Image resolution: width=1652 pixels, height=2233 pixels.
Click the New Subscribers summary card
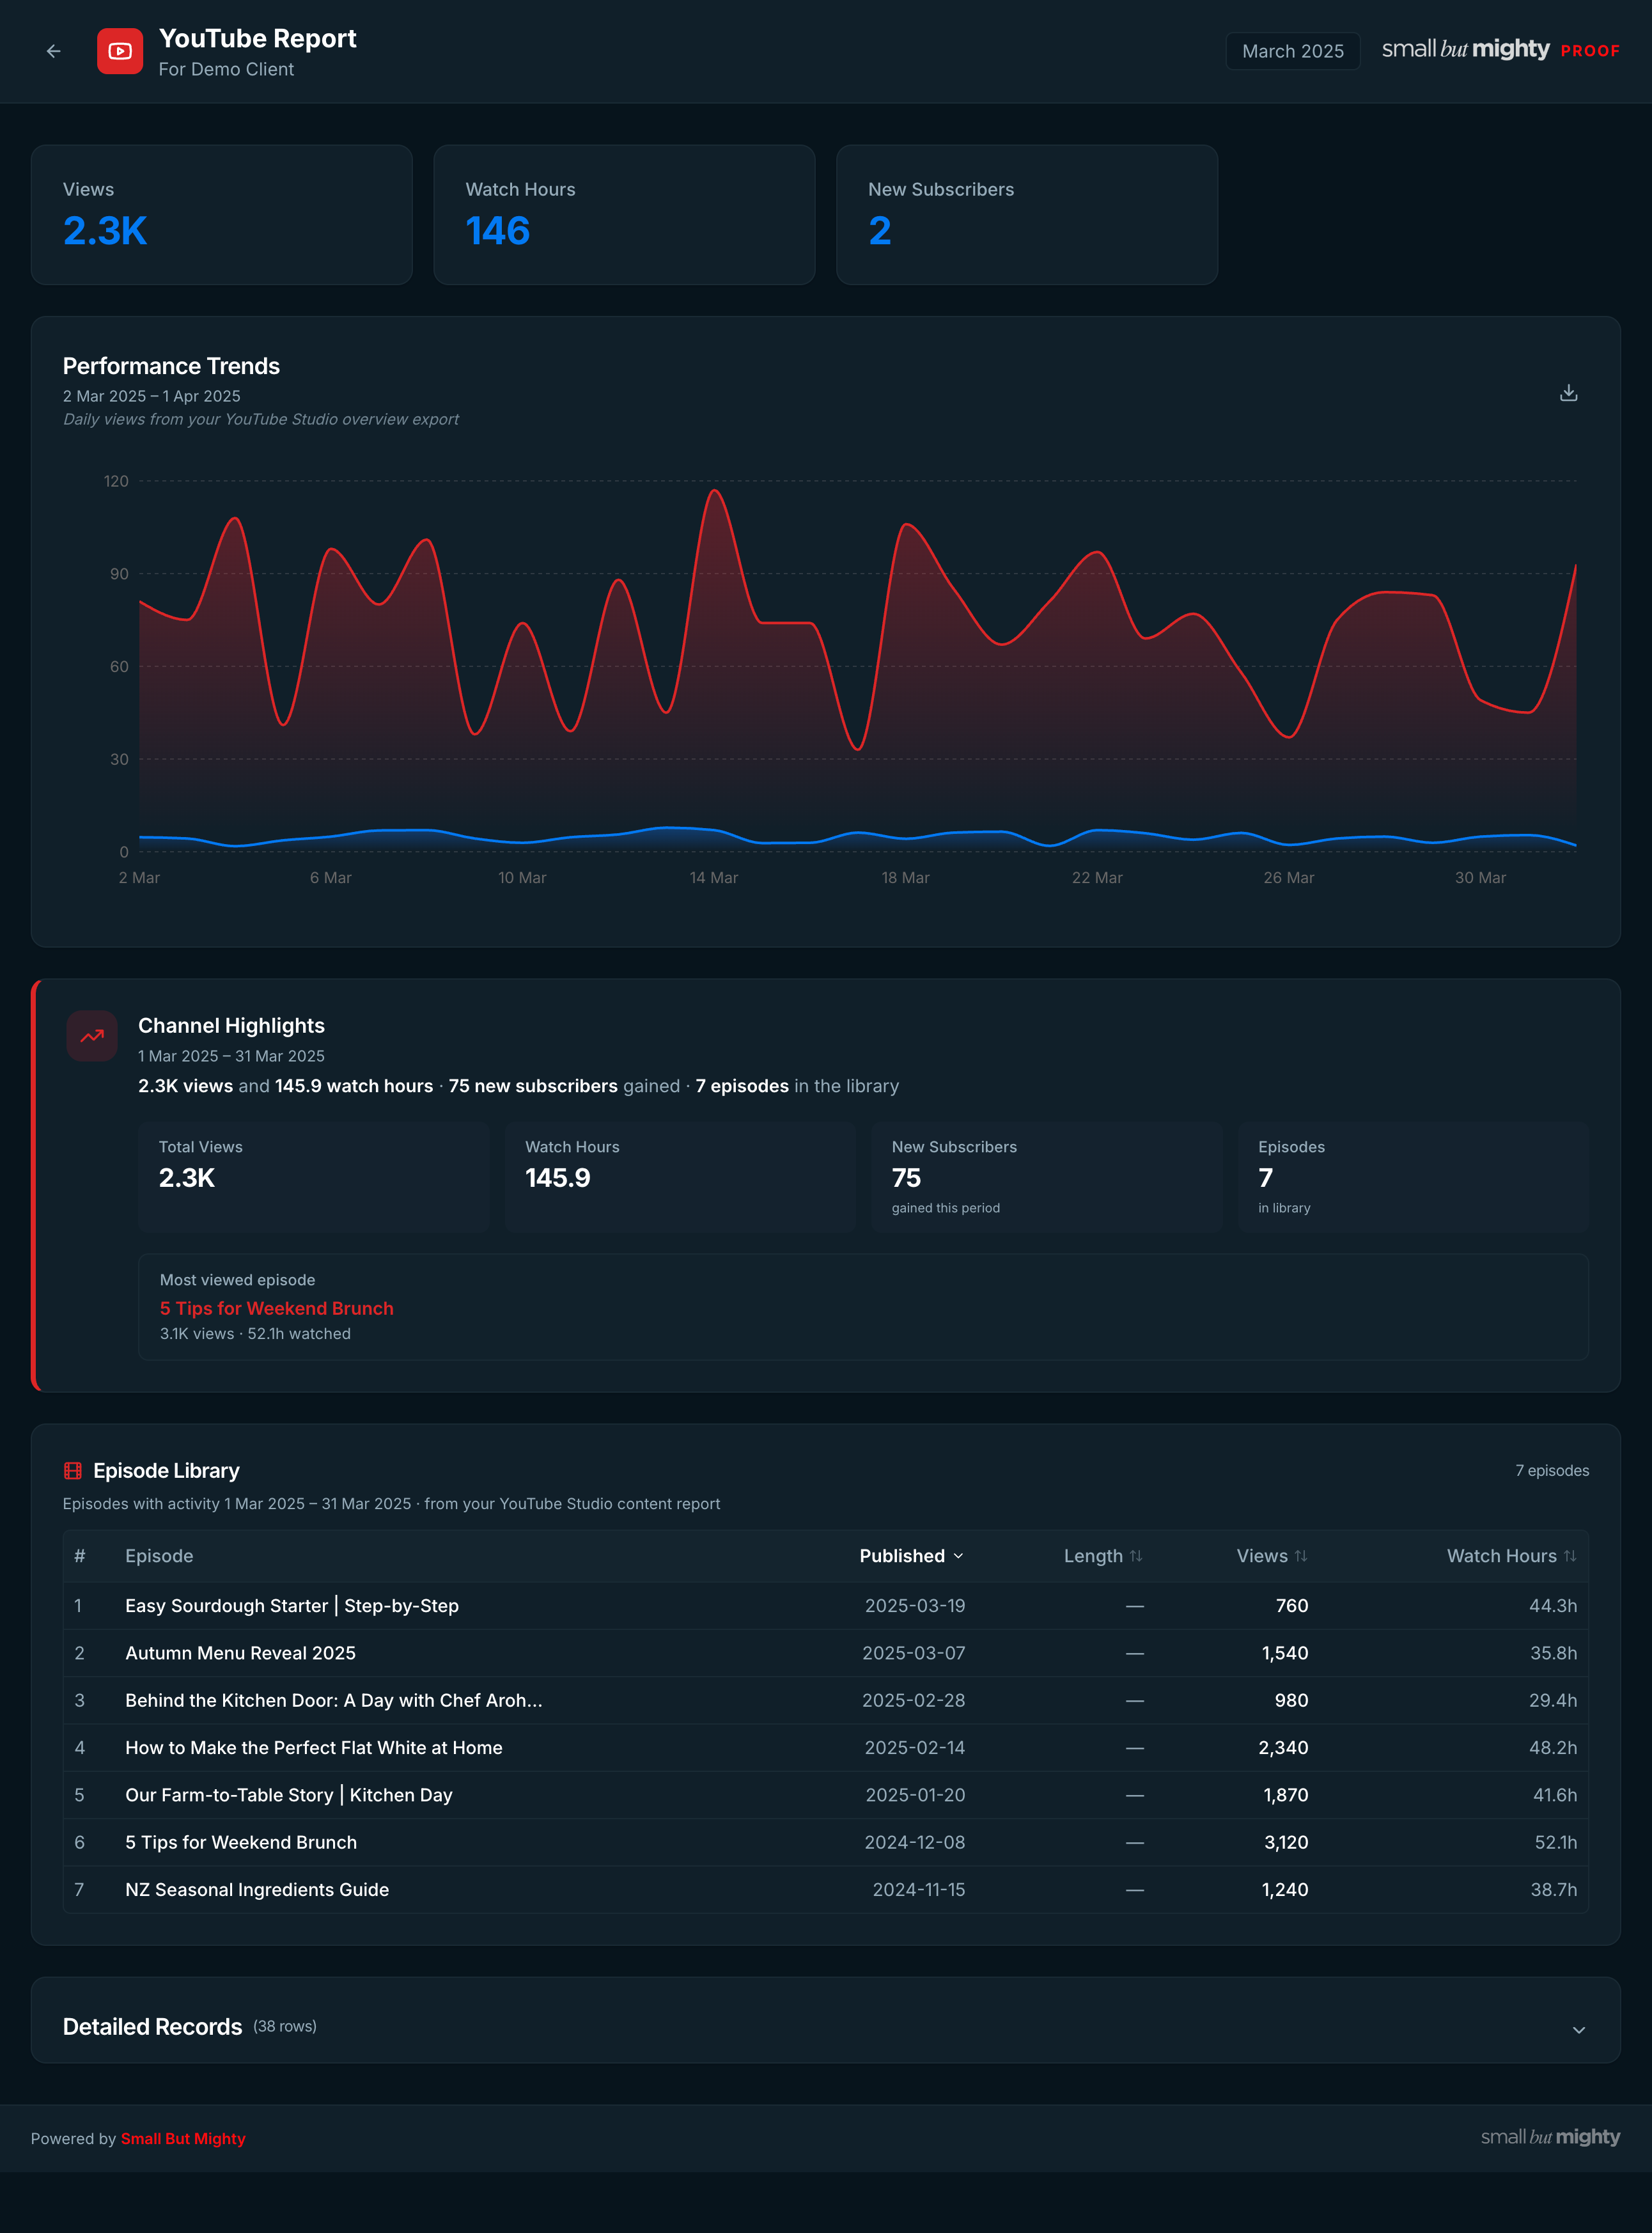[1027, 215]
